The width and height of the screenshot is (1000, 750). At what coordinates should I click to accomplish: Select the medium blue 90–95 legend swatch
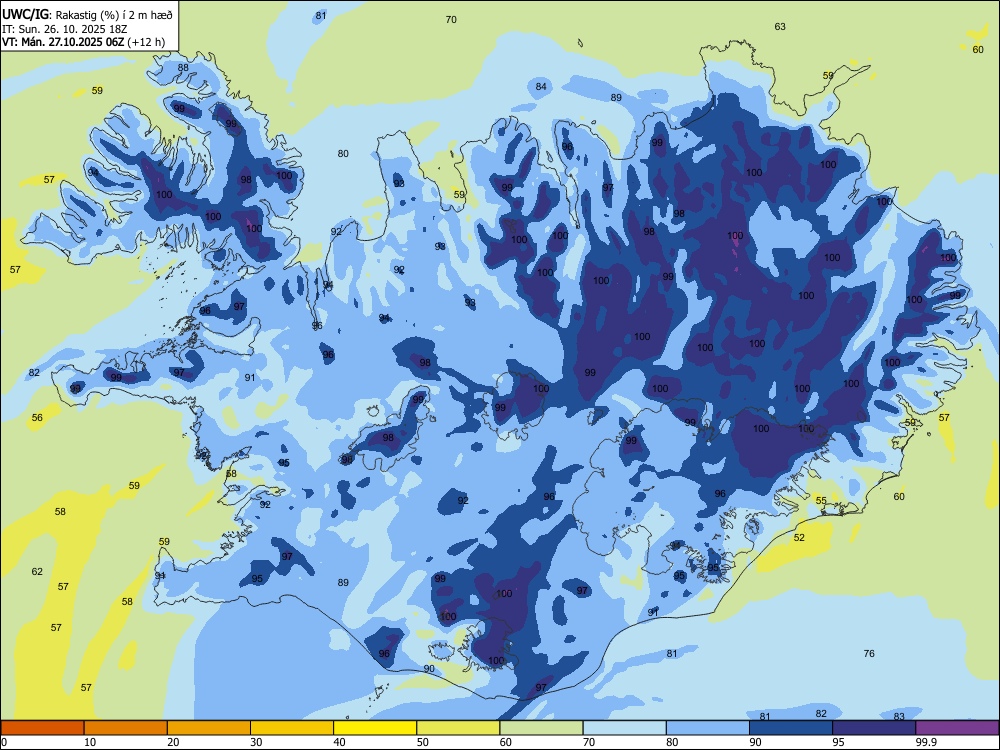pos(791,728)
